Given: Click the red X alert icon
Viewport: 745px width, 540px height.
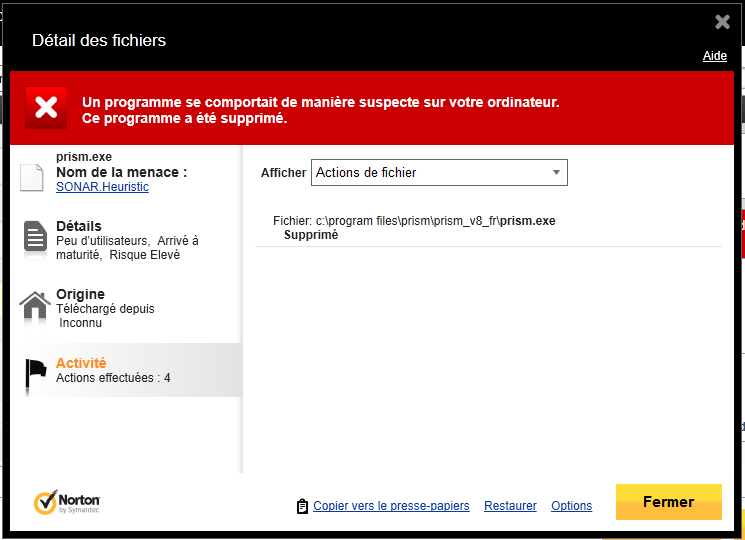Looking at the screenshot, I should pos(46,108).
